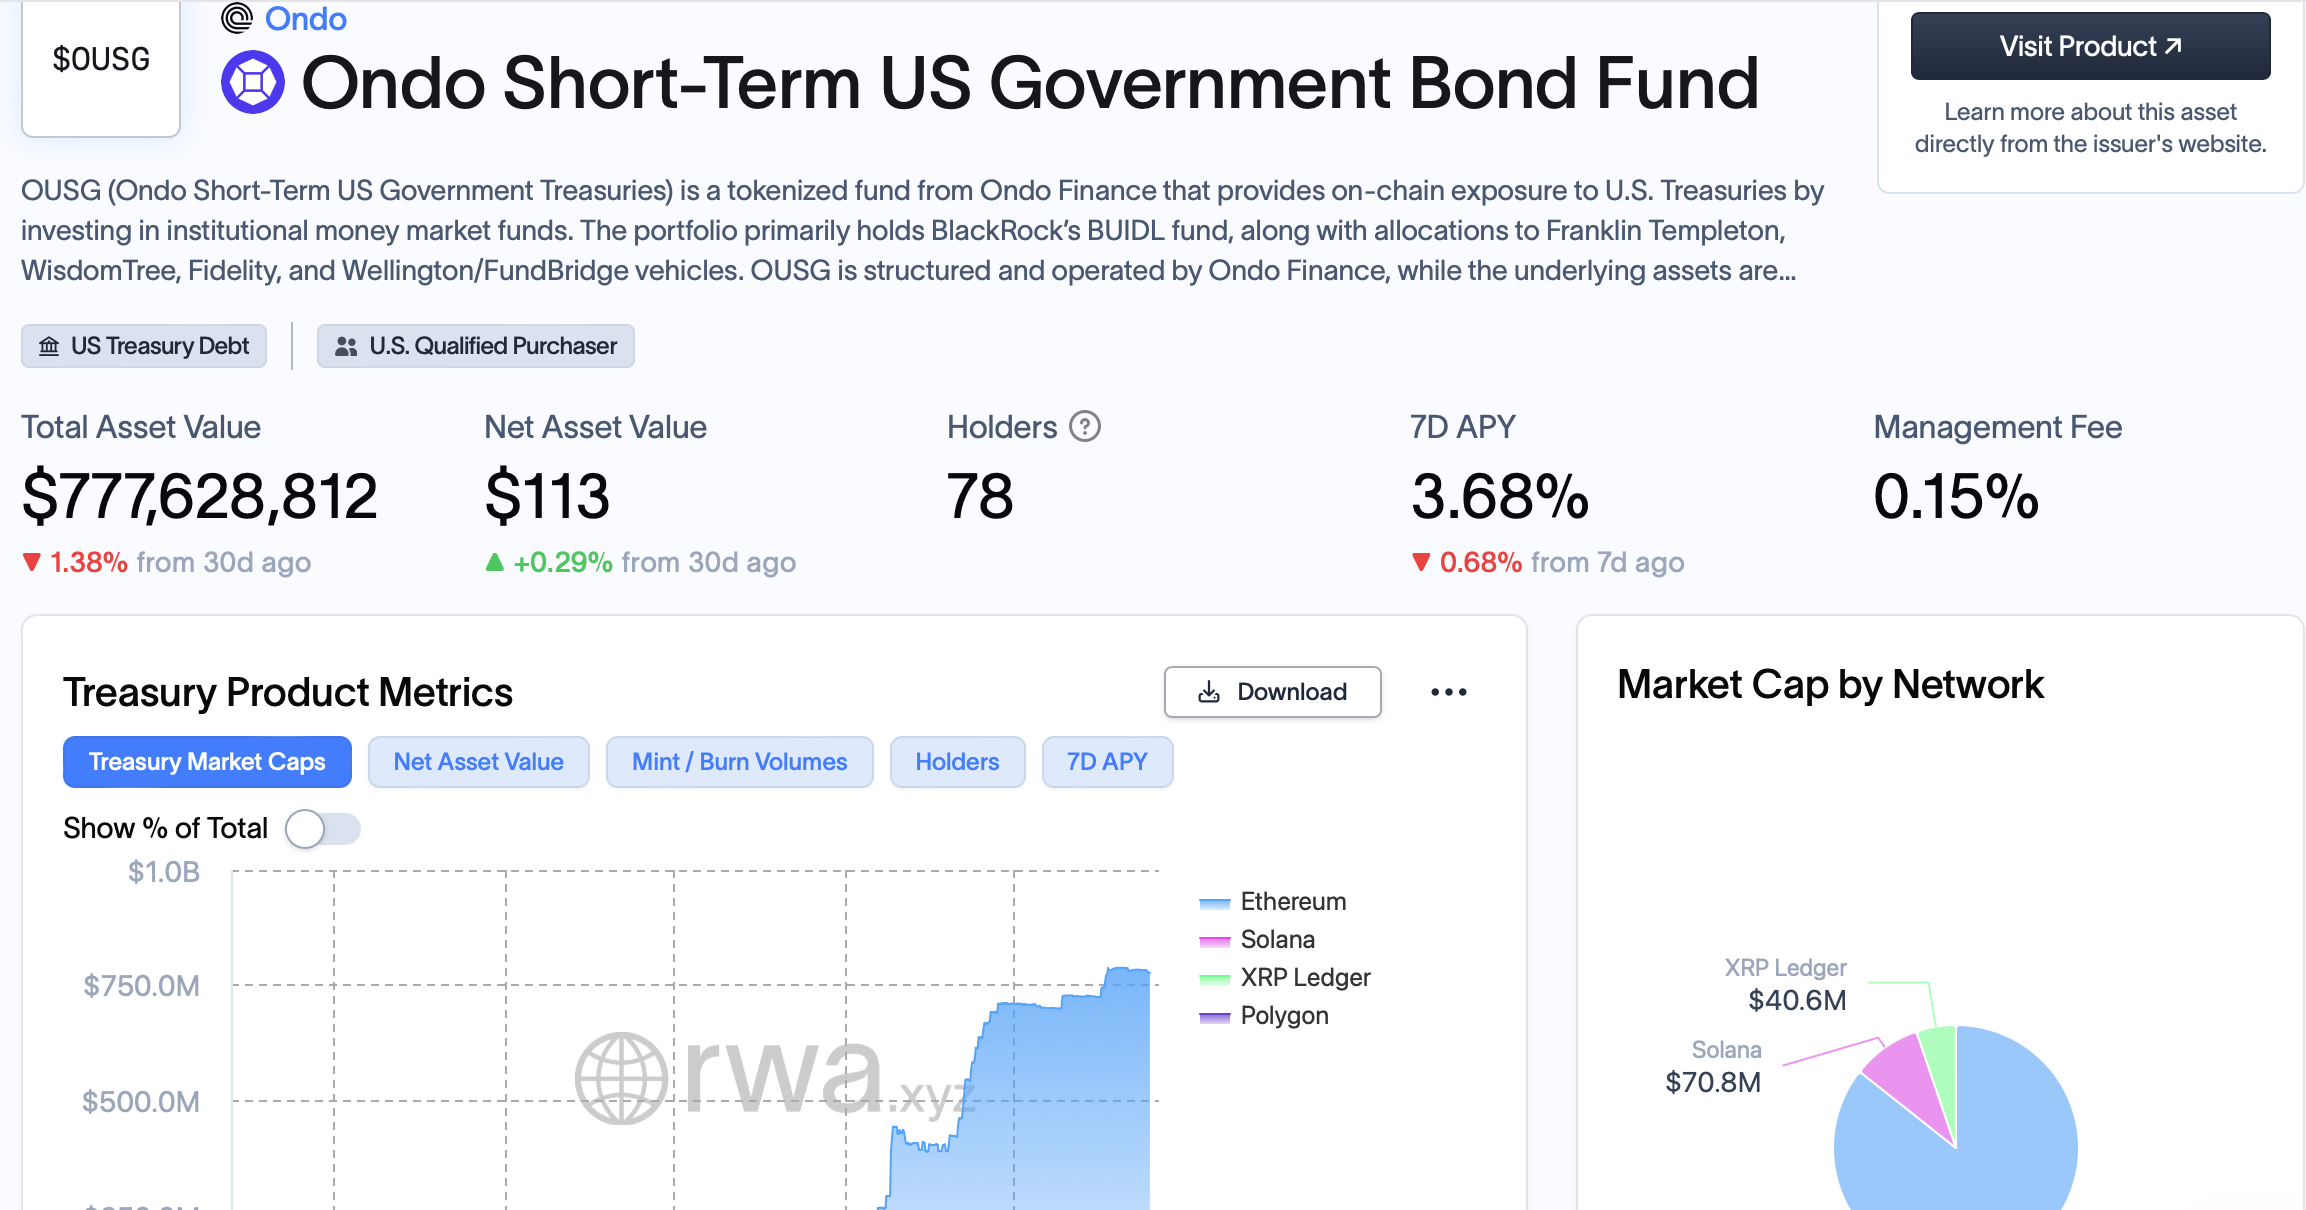Open the three-dot more options menu
The height and width of the screenshot is (1210, 2306).
point(1448,692)
